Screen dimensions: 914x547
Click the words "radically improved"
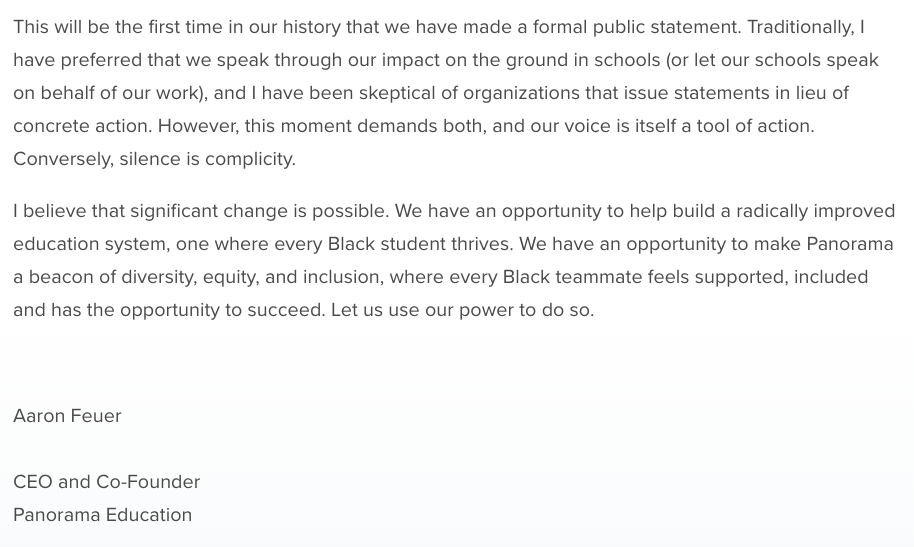[x=816, y=211]
